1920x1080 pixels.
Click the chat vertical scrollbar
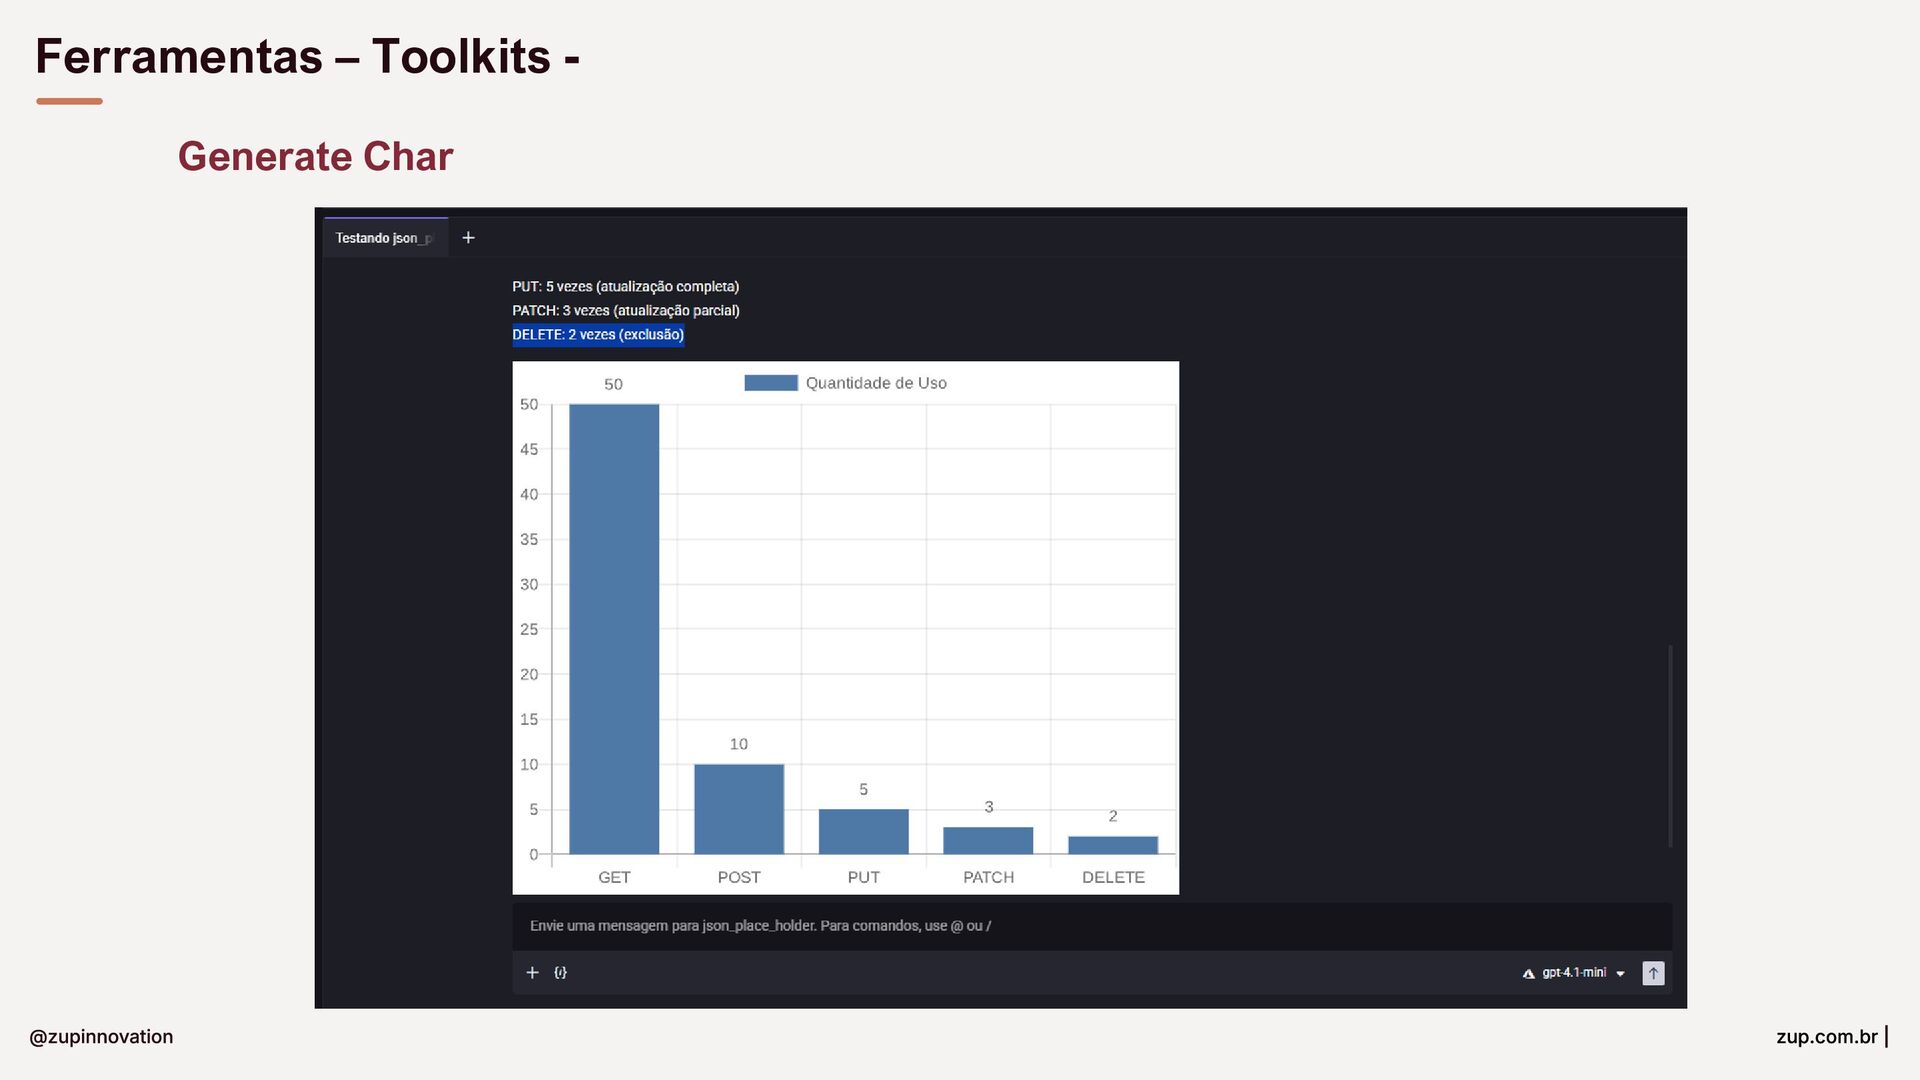point(1670,745)
